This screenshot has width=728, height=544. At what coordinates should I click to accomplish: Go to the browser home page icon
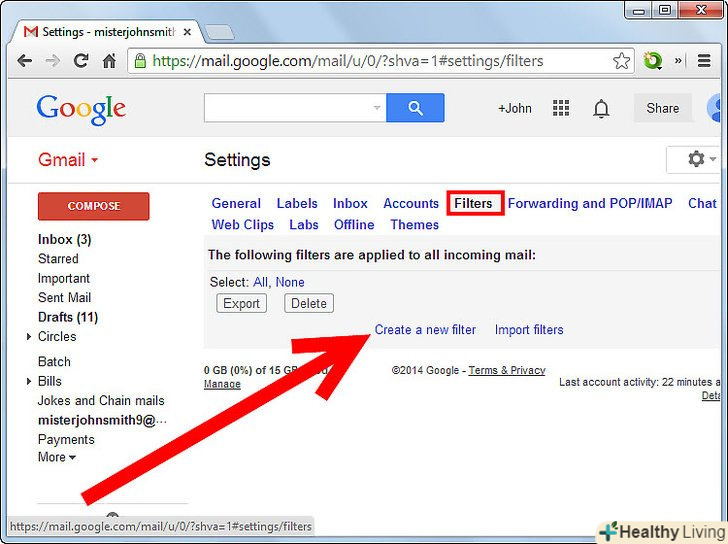pos(109,61)
